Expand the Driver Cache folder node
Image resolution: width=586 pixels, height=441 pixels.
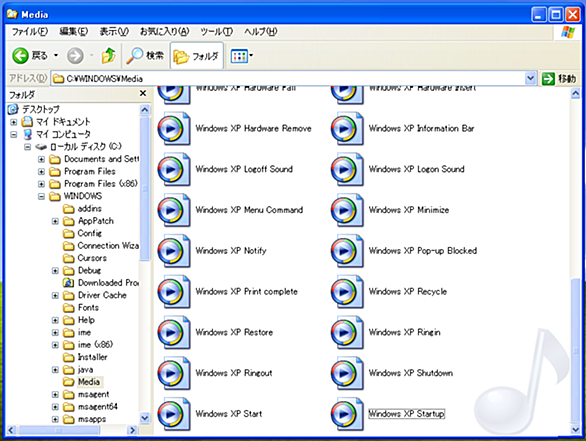pyautogui.click(x=55, y=296)
